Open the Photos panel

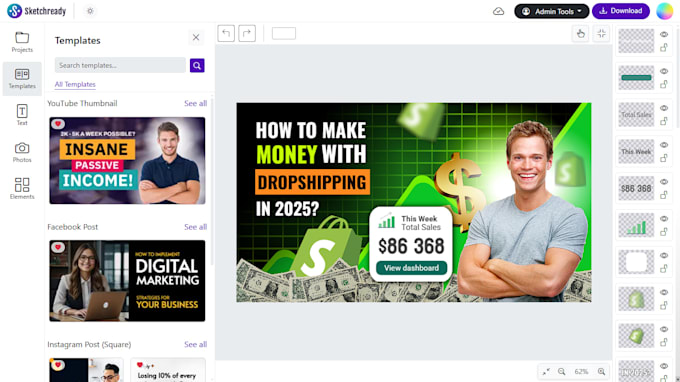click(22, 152)
